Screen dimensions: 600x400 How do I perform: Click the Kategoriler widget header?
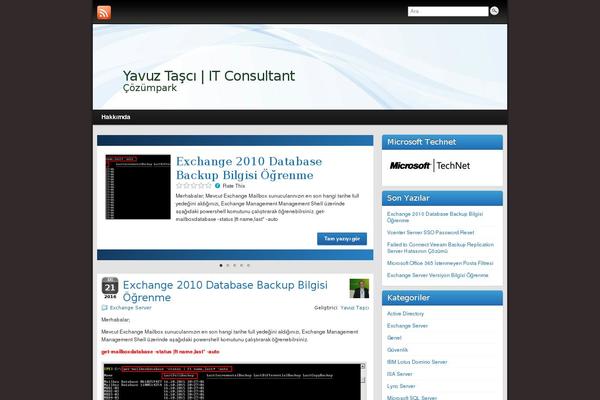pos(442,298)
